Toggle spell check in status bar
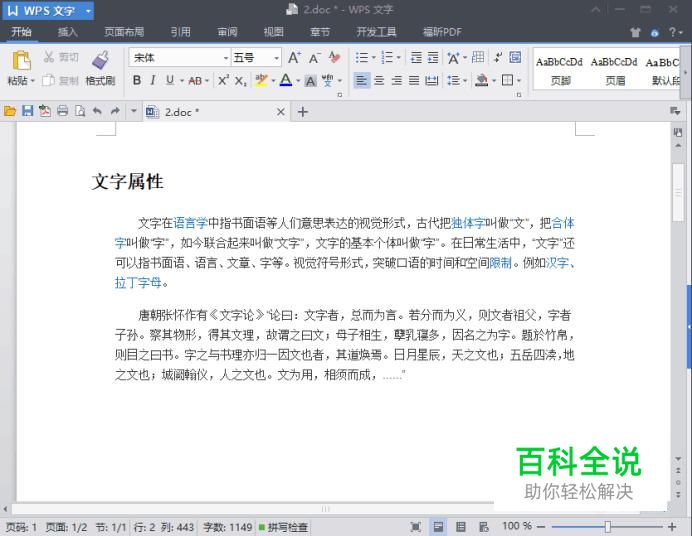 [x=283, y=527]
